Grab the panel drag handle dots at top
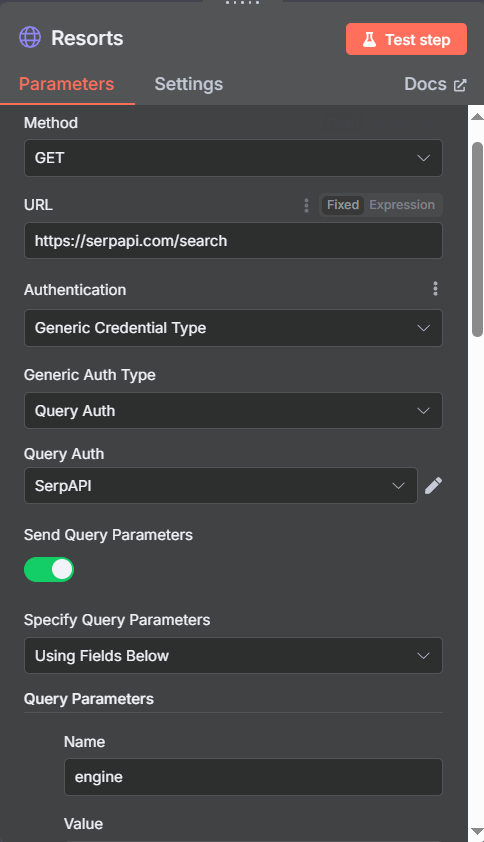Viewport: 484px width, 842px height. [243, 3]
